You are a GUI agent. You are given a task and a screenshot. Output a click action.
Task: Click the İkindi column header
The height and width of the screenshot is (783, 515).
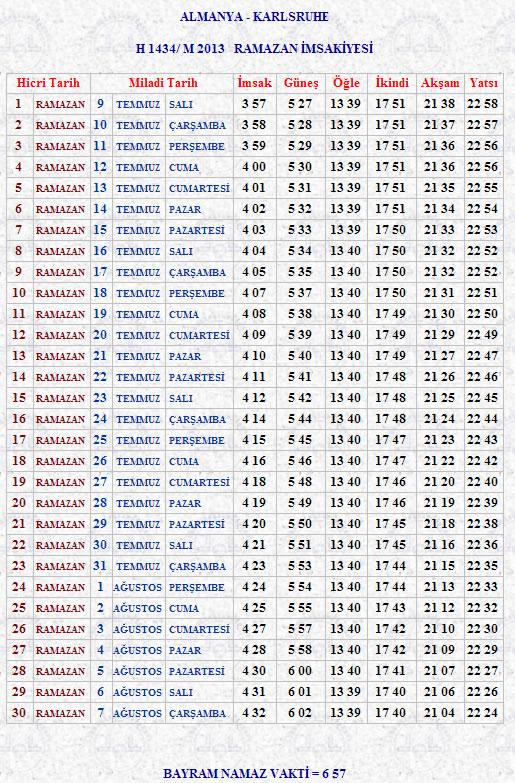pyautogui.click(x=392, y=83)
